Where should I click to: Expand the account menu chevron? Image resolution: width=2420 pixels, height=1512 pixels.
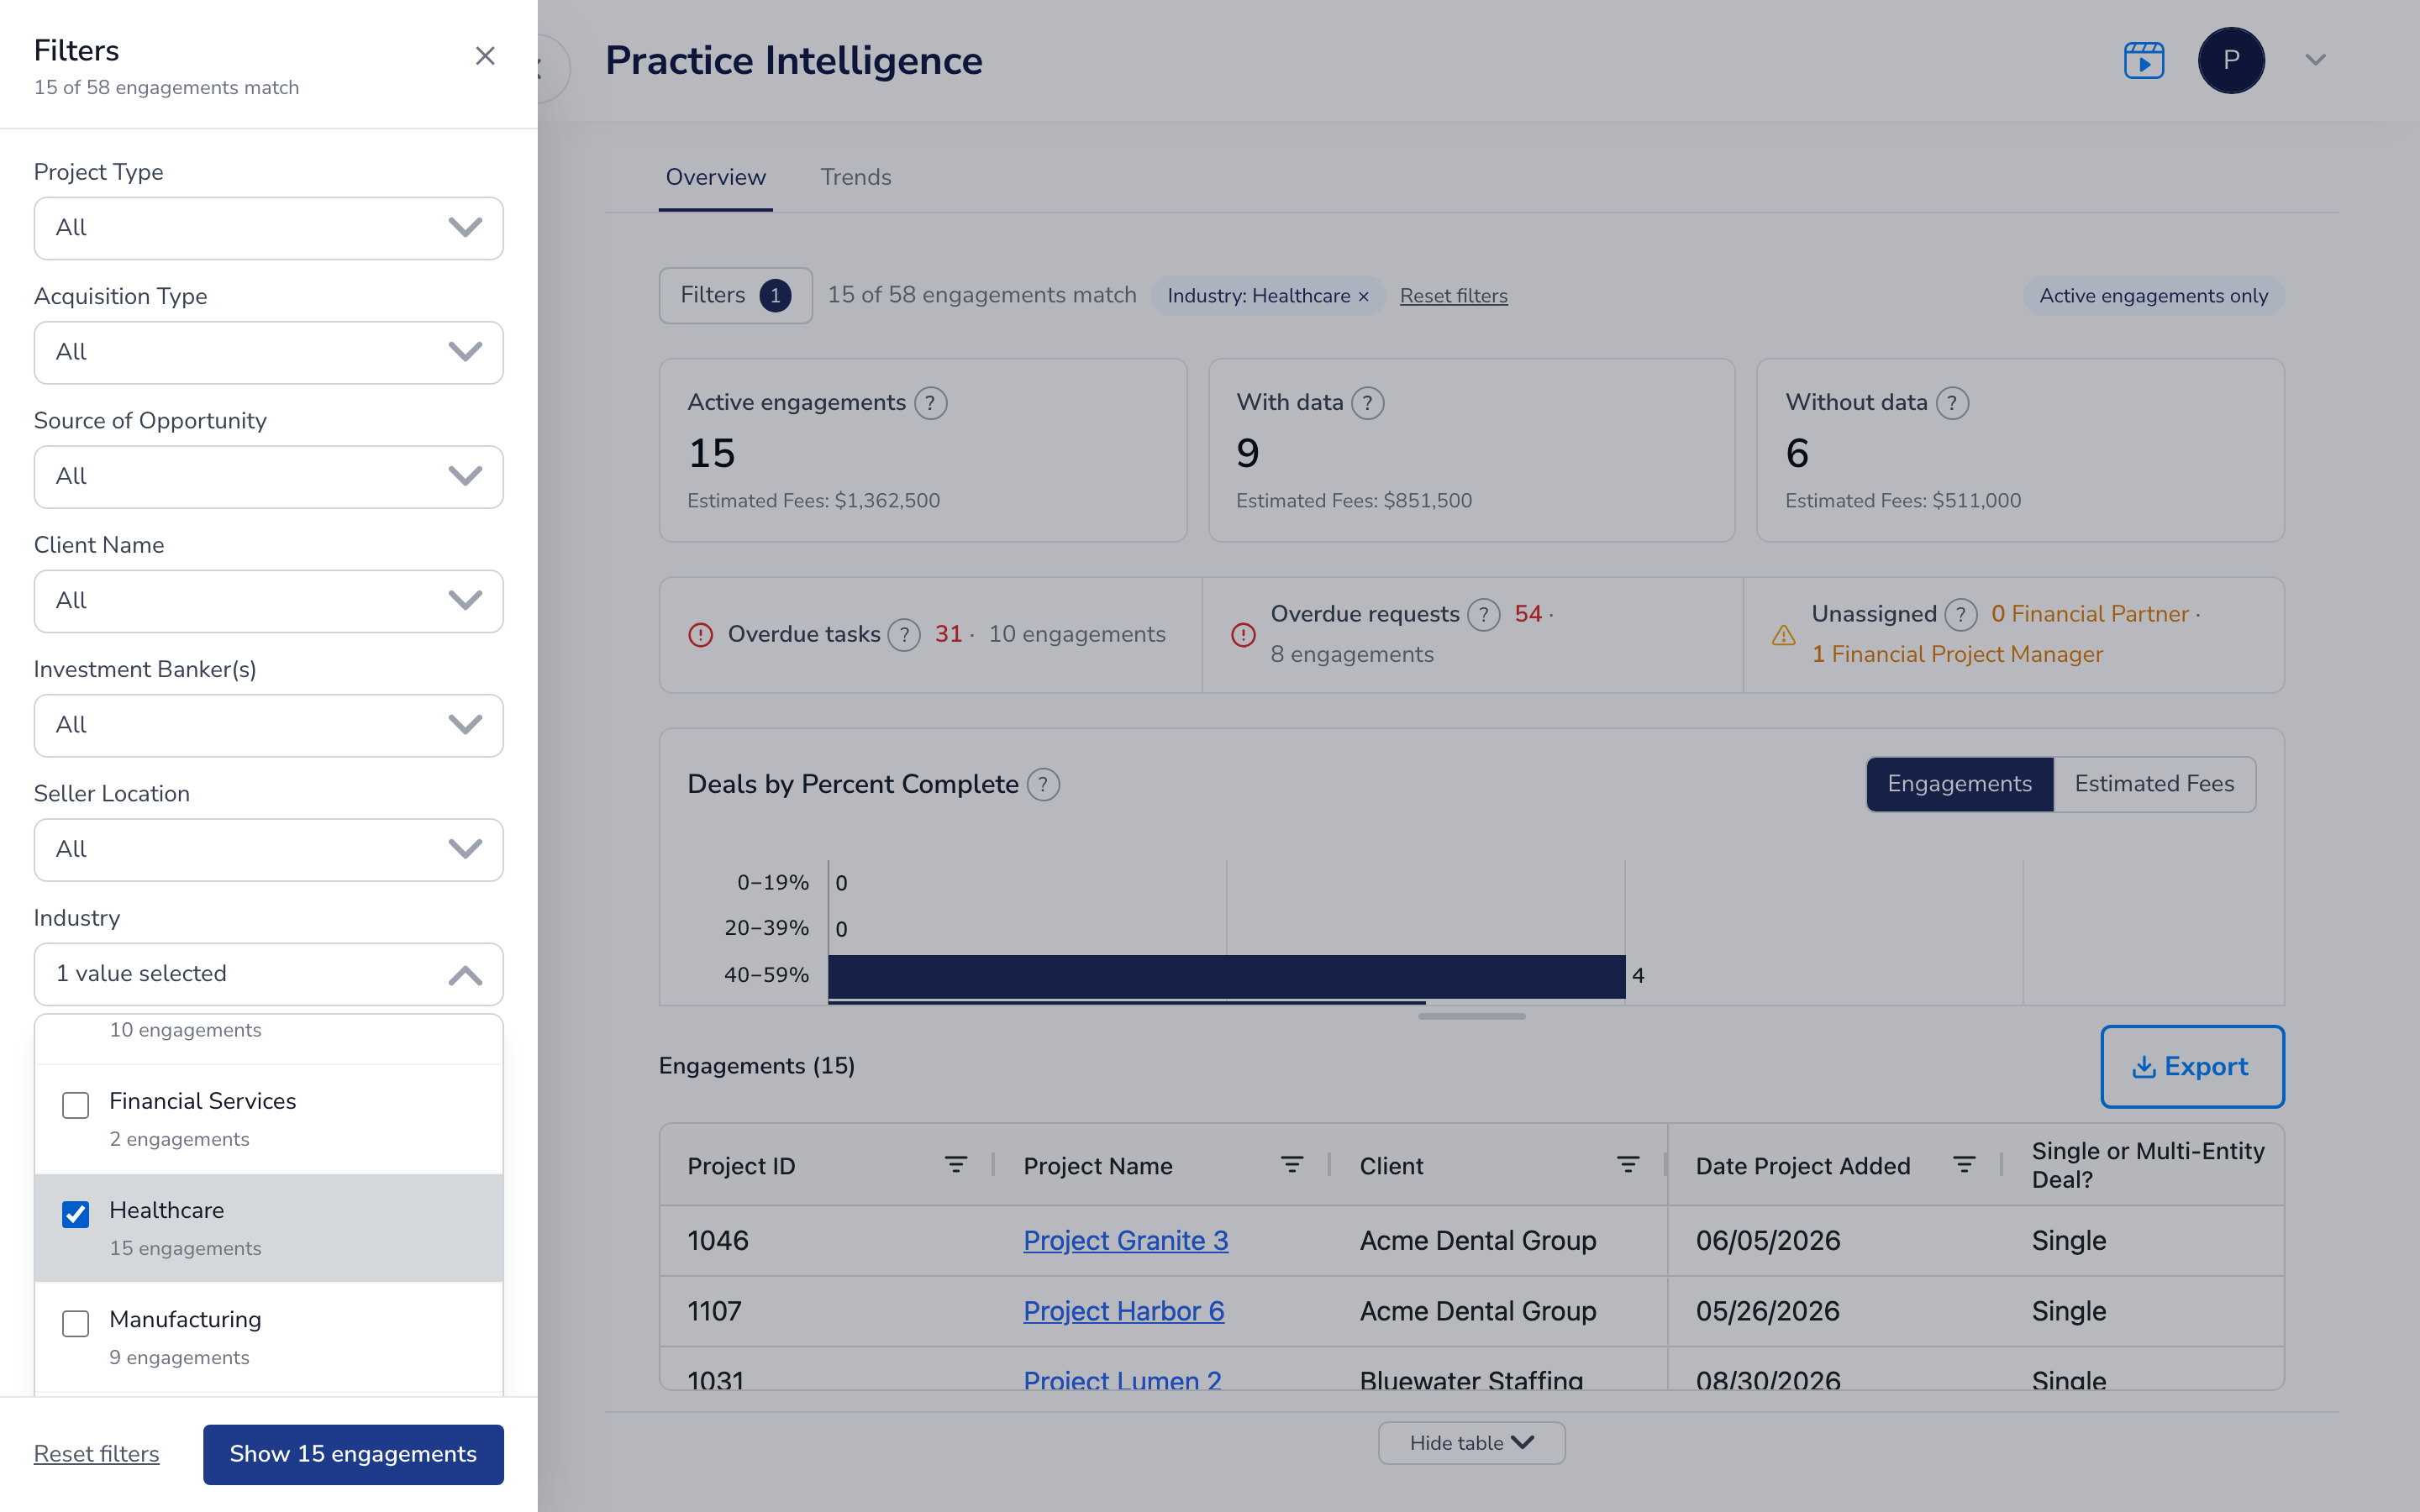point(2315,60)
